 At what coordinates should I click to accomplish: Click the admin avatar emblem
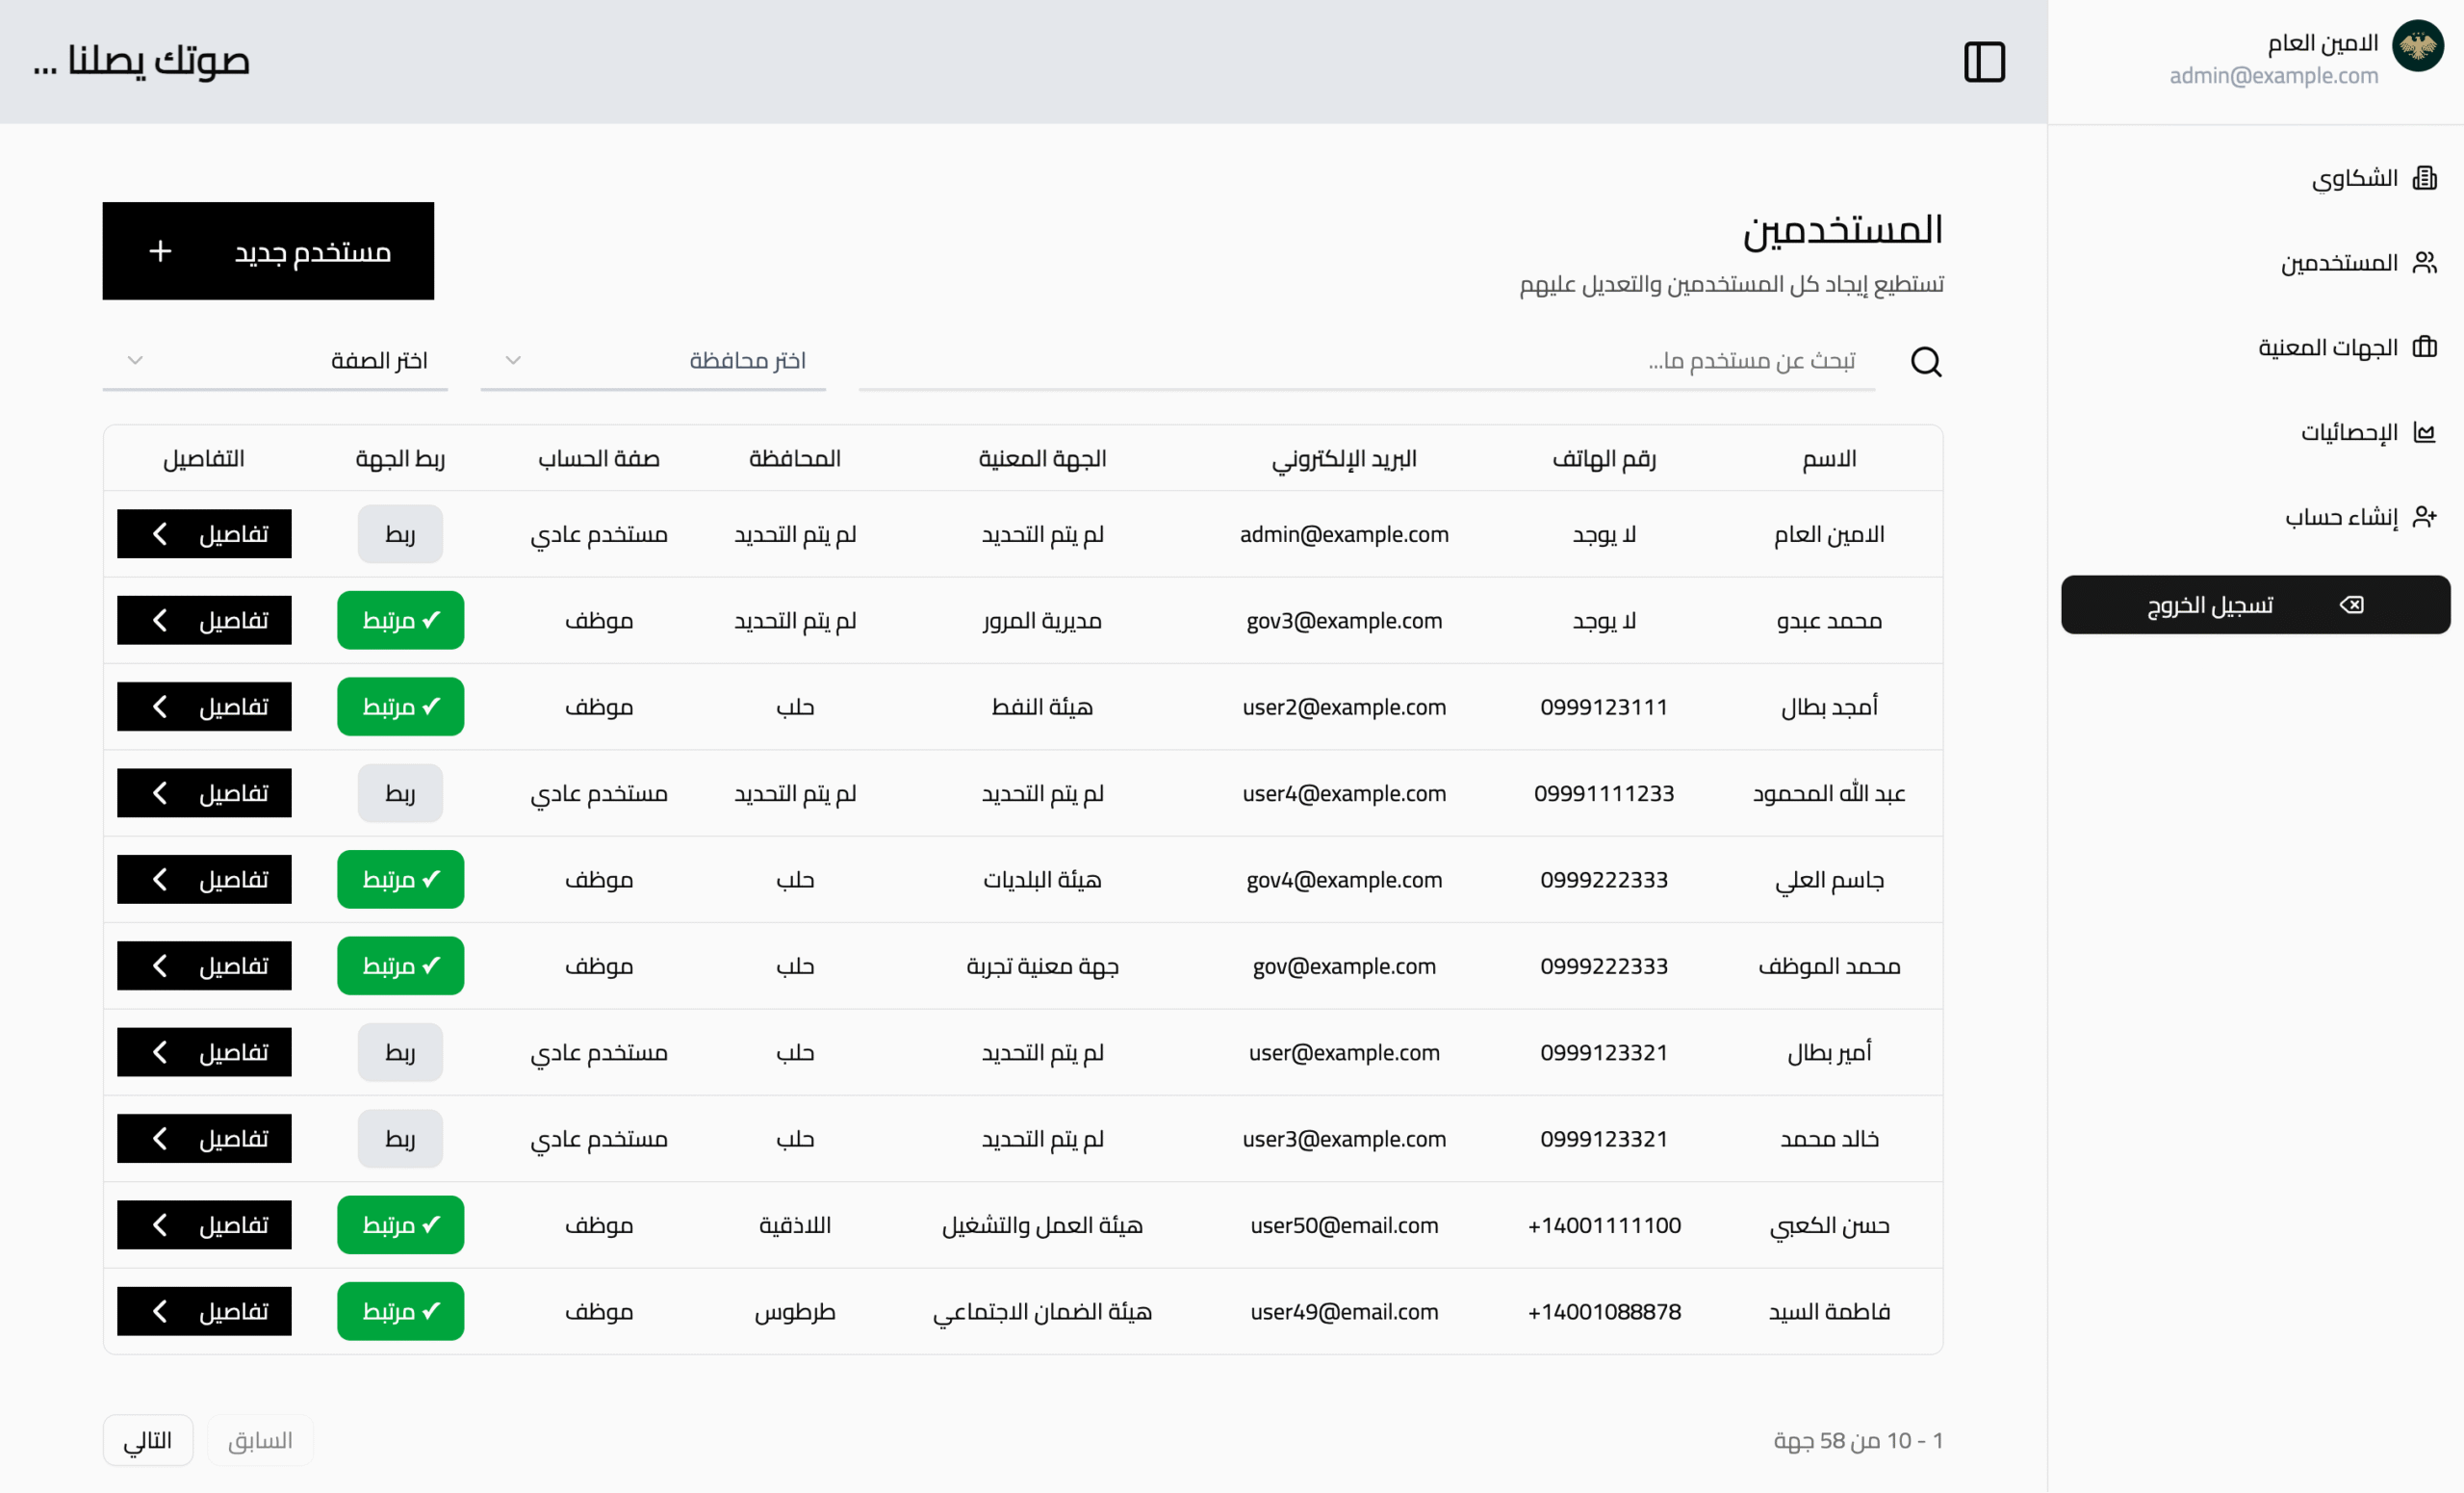pos(2417,46)
